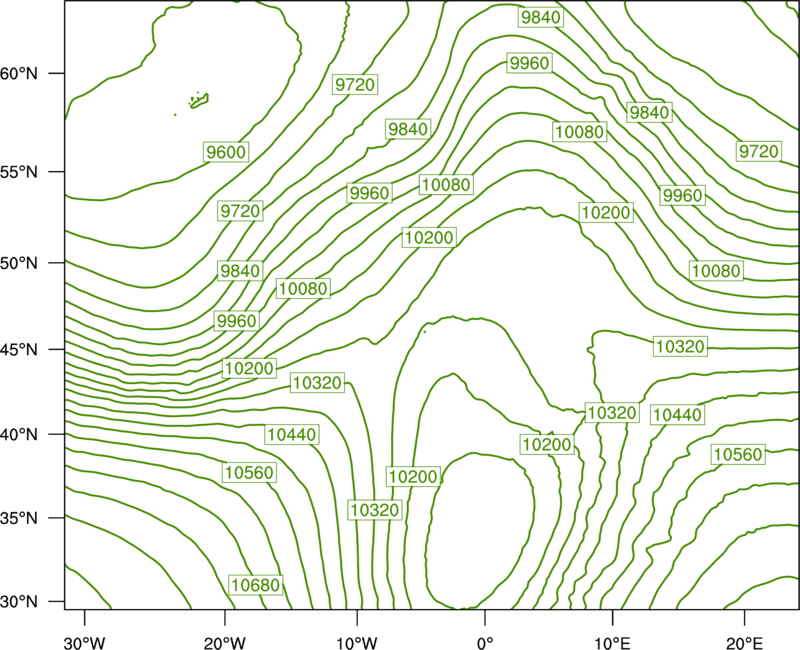The image size is (800, 650).
Task: Click the 10080 label near 50°N 18°E
Action: (x=716, y=270)
